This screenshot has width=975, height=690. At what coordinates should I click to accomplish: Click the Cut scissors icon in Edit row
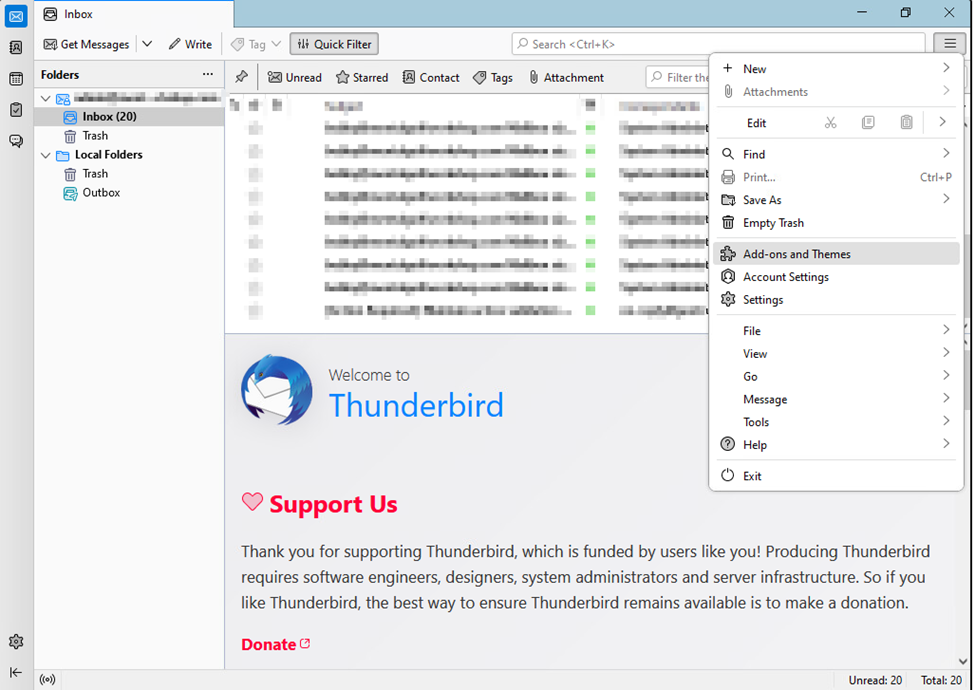(831, 122)
